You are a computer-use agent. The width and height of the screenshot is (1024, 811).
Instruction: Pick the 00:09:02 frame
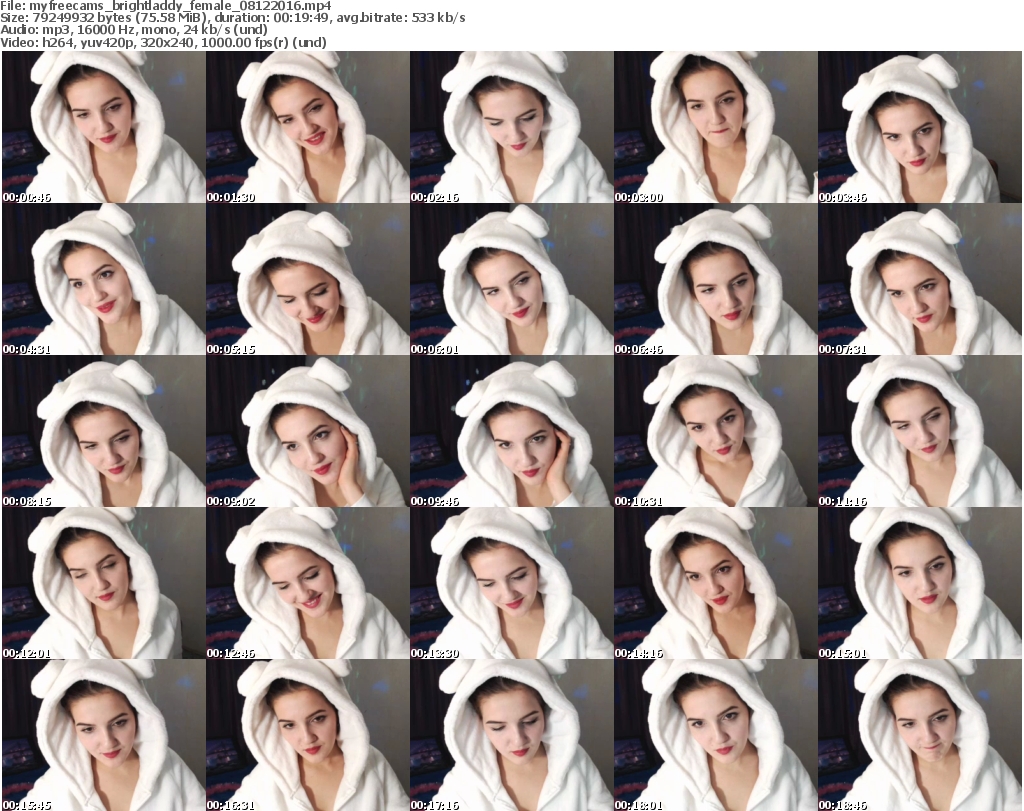(x=308, y=431)
